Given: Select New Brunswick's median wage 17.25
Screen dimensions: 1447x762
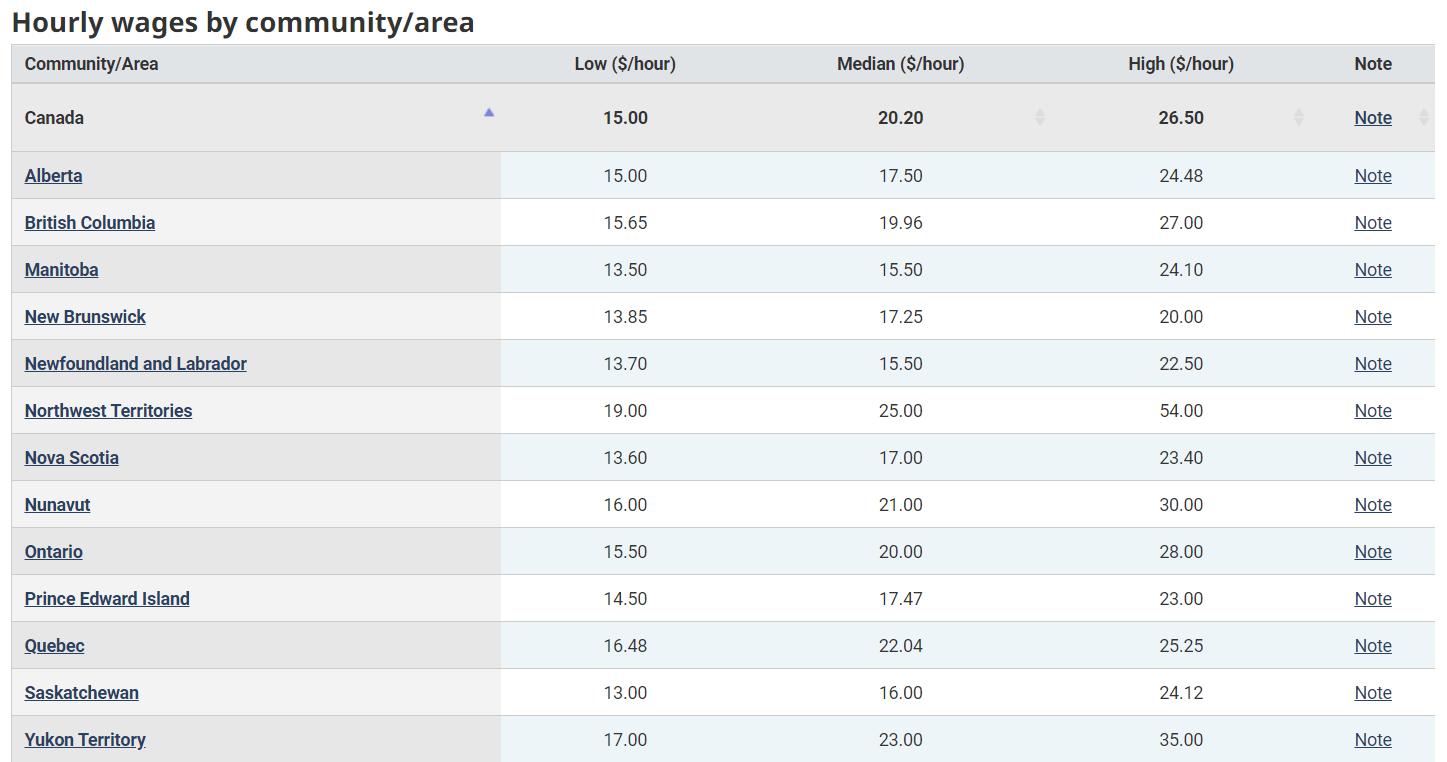Looking at the screenshot, I should click(900, 316).
